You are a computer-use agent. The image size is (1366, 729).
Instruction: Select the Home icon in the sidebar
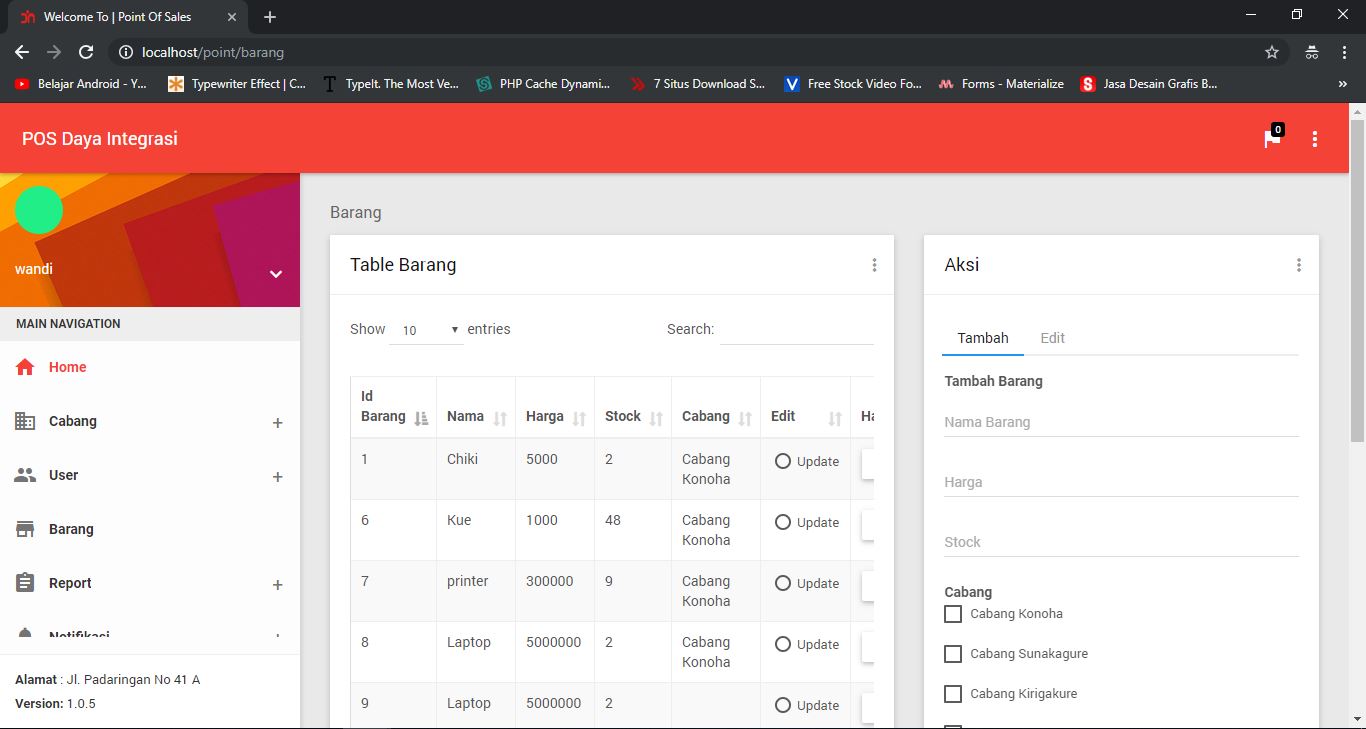point(26,367)
